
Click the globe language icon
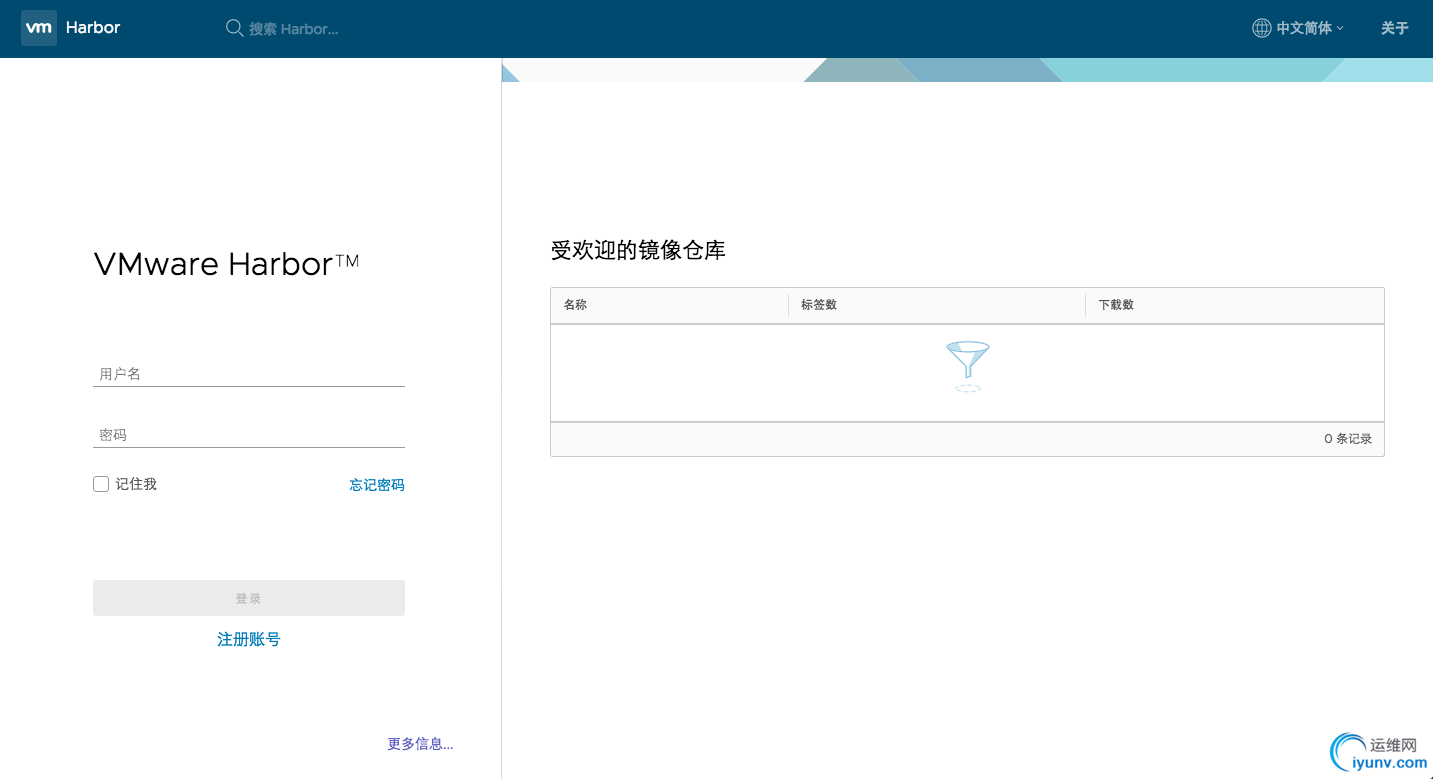point(1262,28)
